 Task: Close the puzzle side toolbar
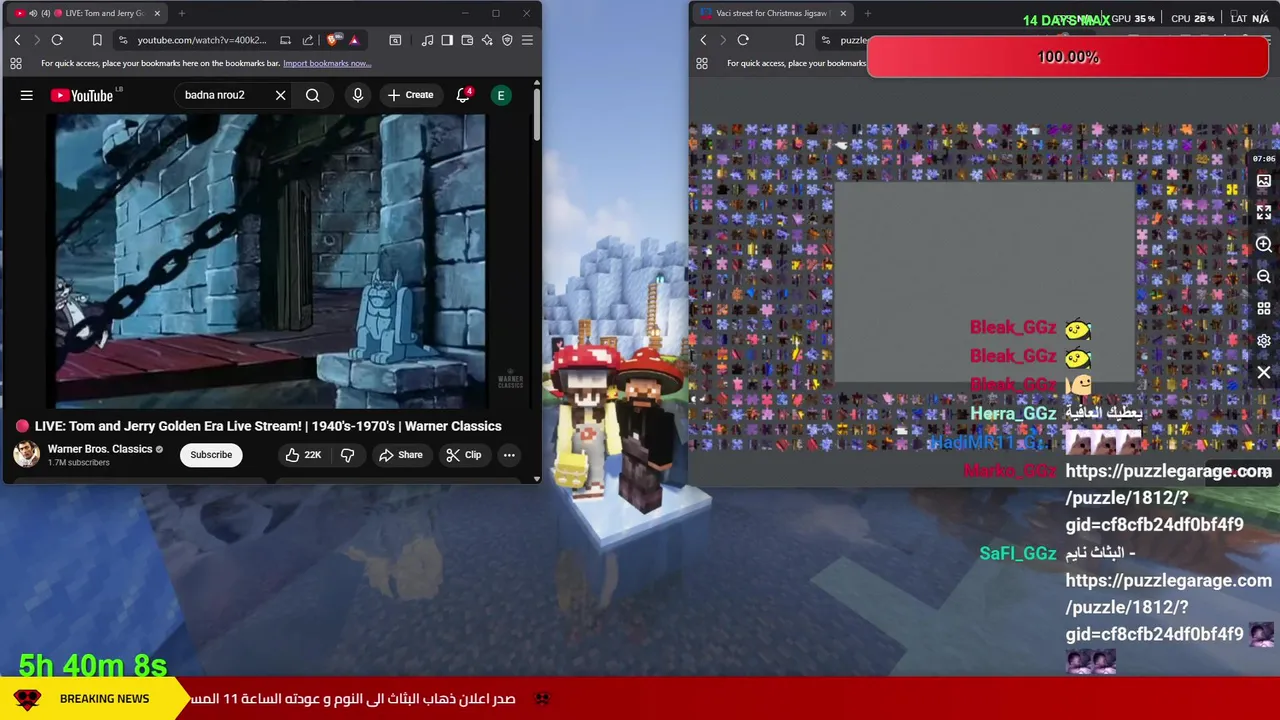click(x=1264, y=373)
